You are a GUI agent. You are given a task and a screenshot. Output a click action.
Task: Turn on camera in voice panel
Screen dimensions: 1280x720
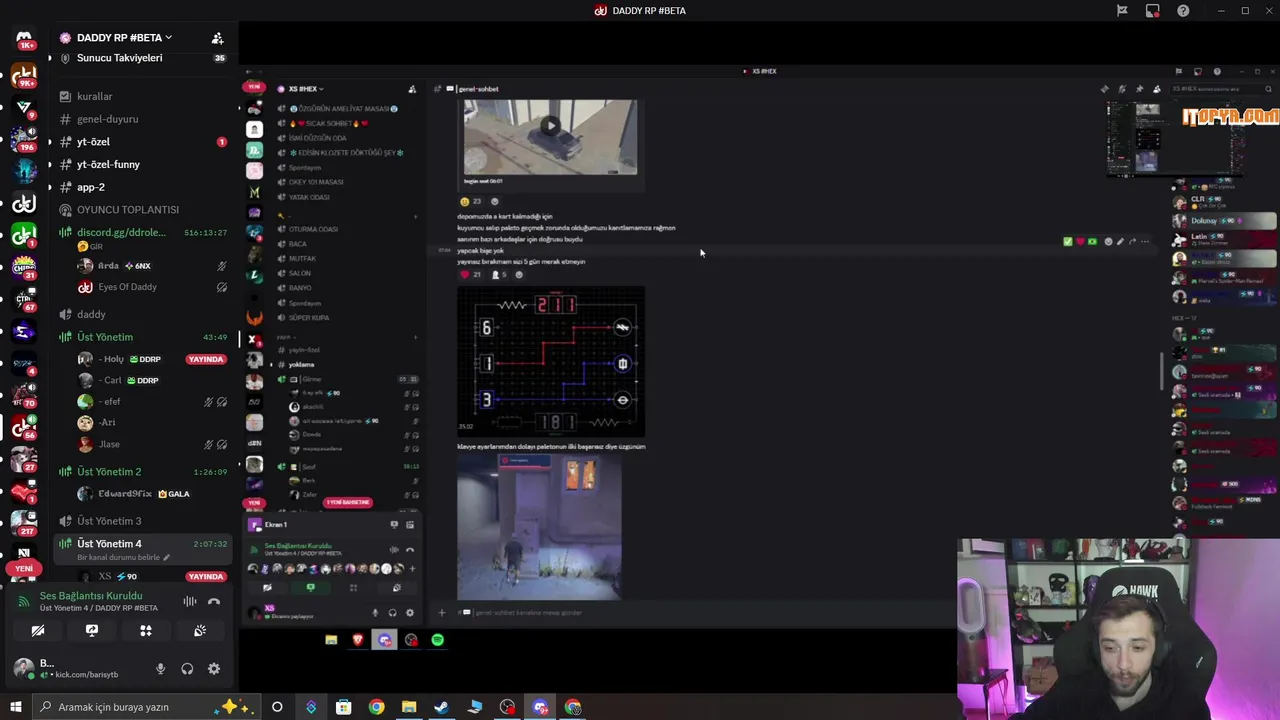[38, 631]
